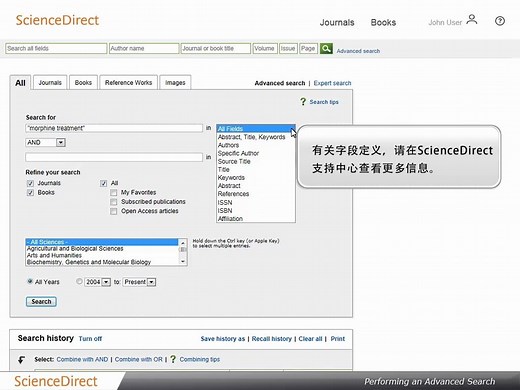
Task: Enable the Open Access articles checkbox
Action: click(114, 211)
